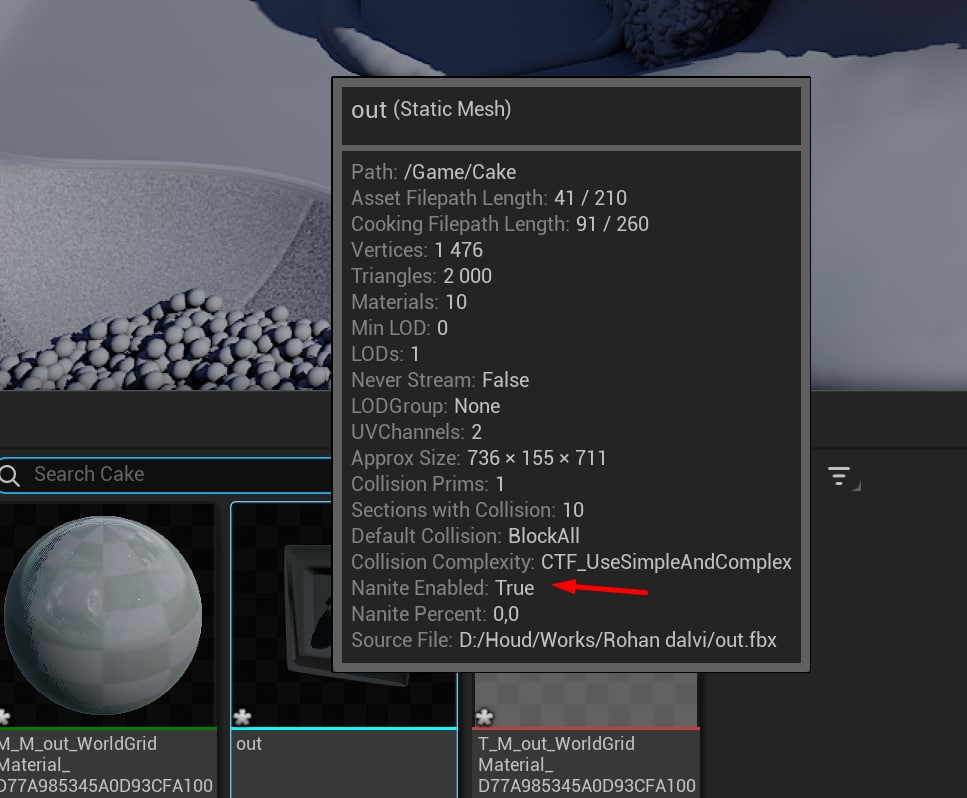
Task: Click the Search Cake input field
Action: point(165,474)
